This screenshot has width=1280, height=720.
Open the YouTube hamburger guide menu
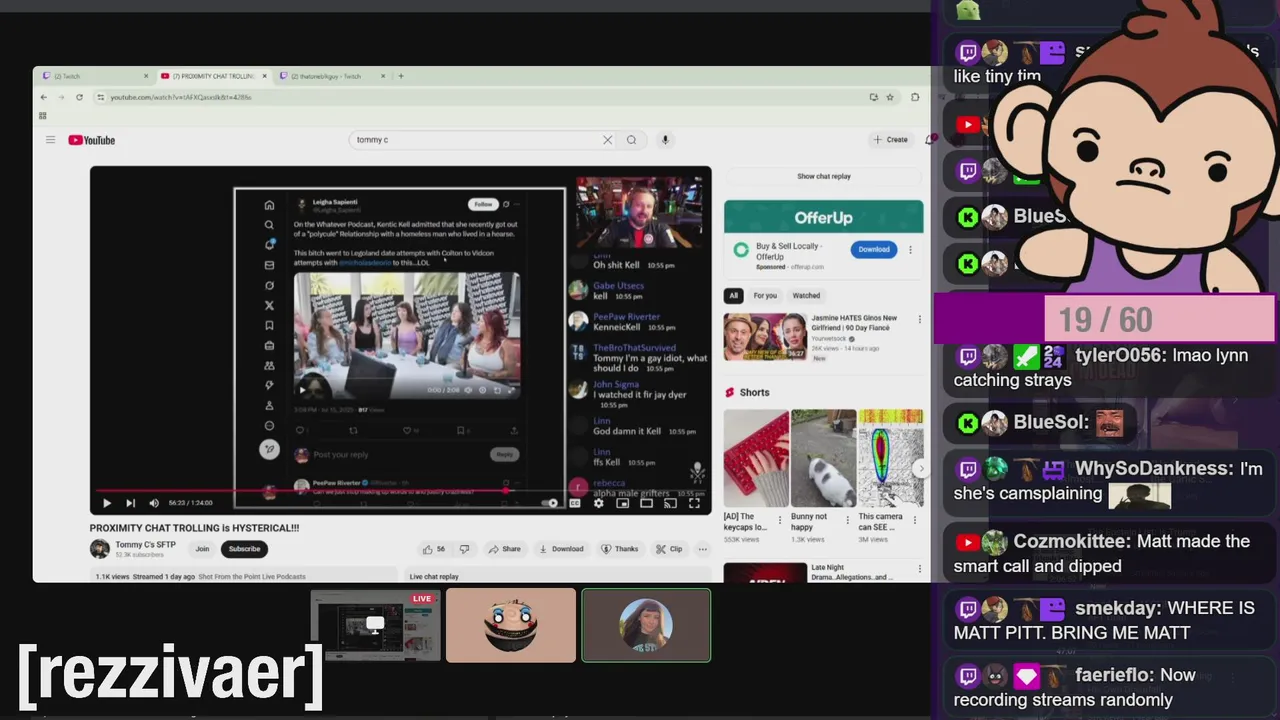point(50,140)
